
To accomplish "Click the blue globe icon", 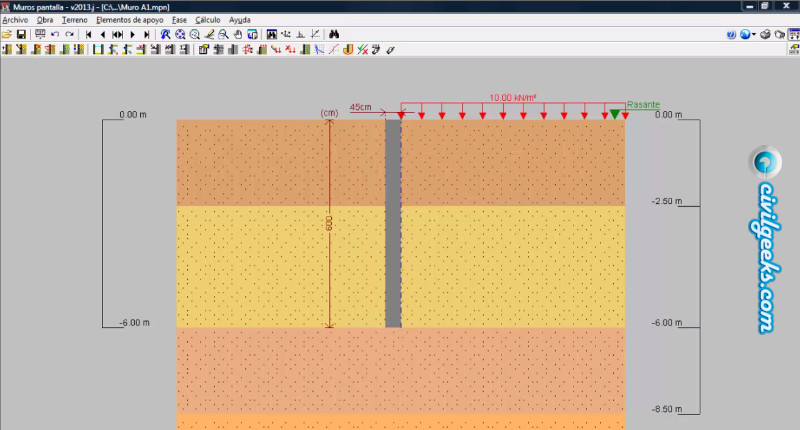I will [x=745, y=35].
